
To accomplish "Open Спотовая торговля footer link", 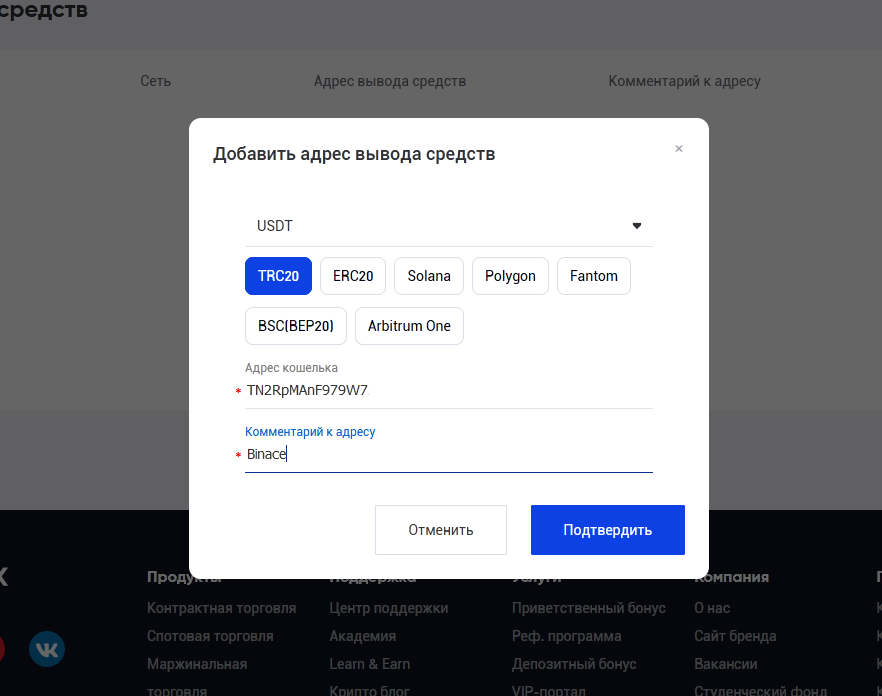I will pyautogui.click(x=210, y=636).
